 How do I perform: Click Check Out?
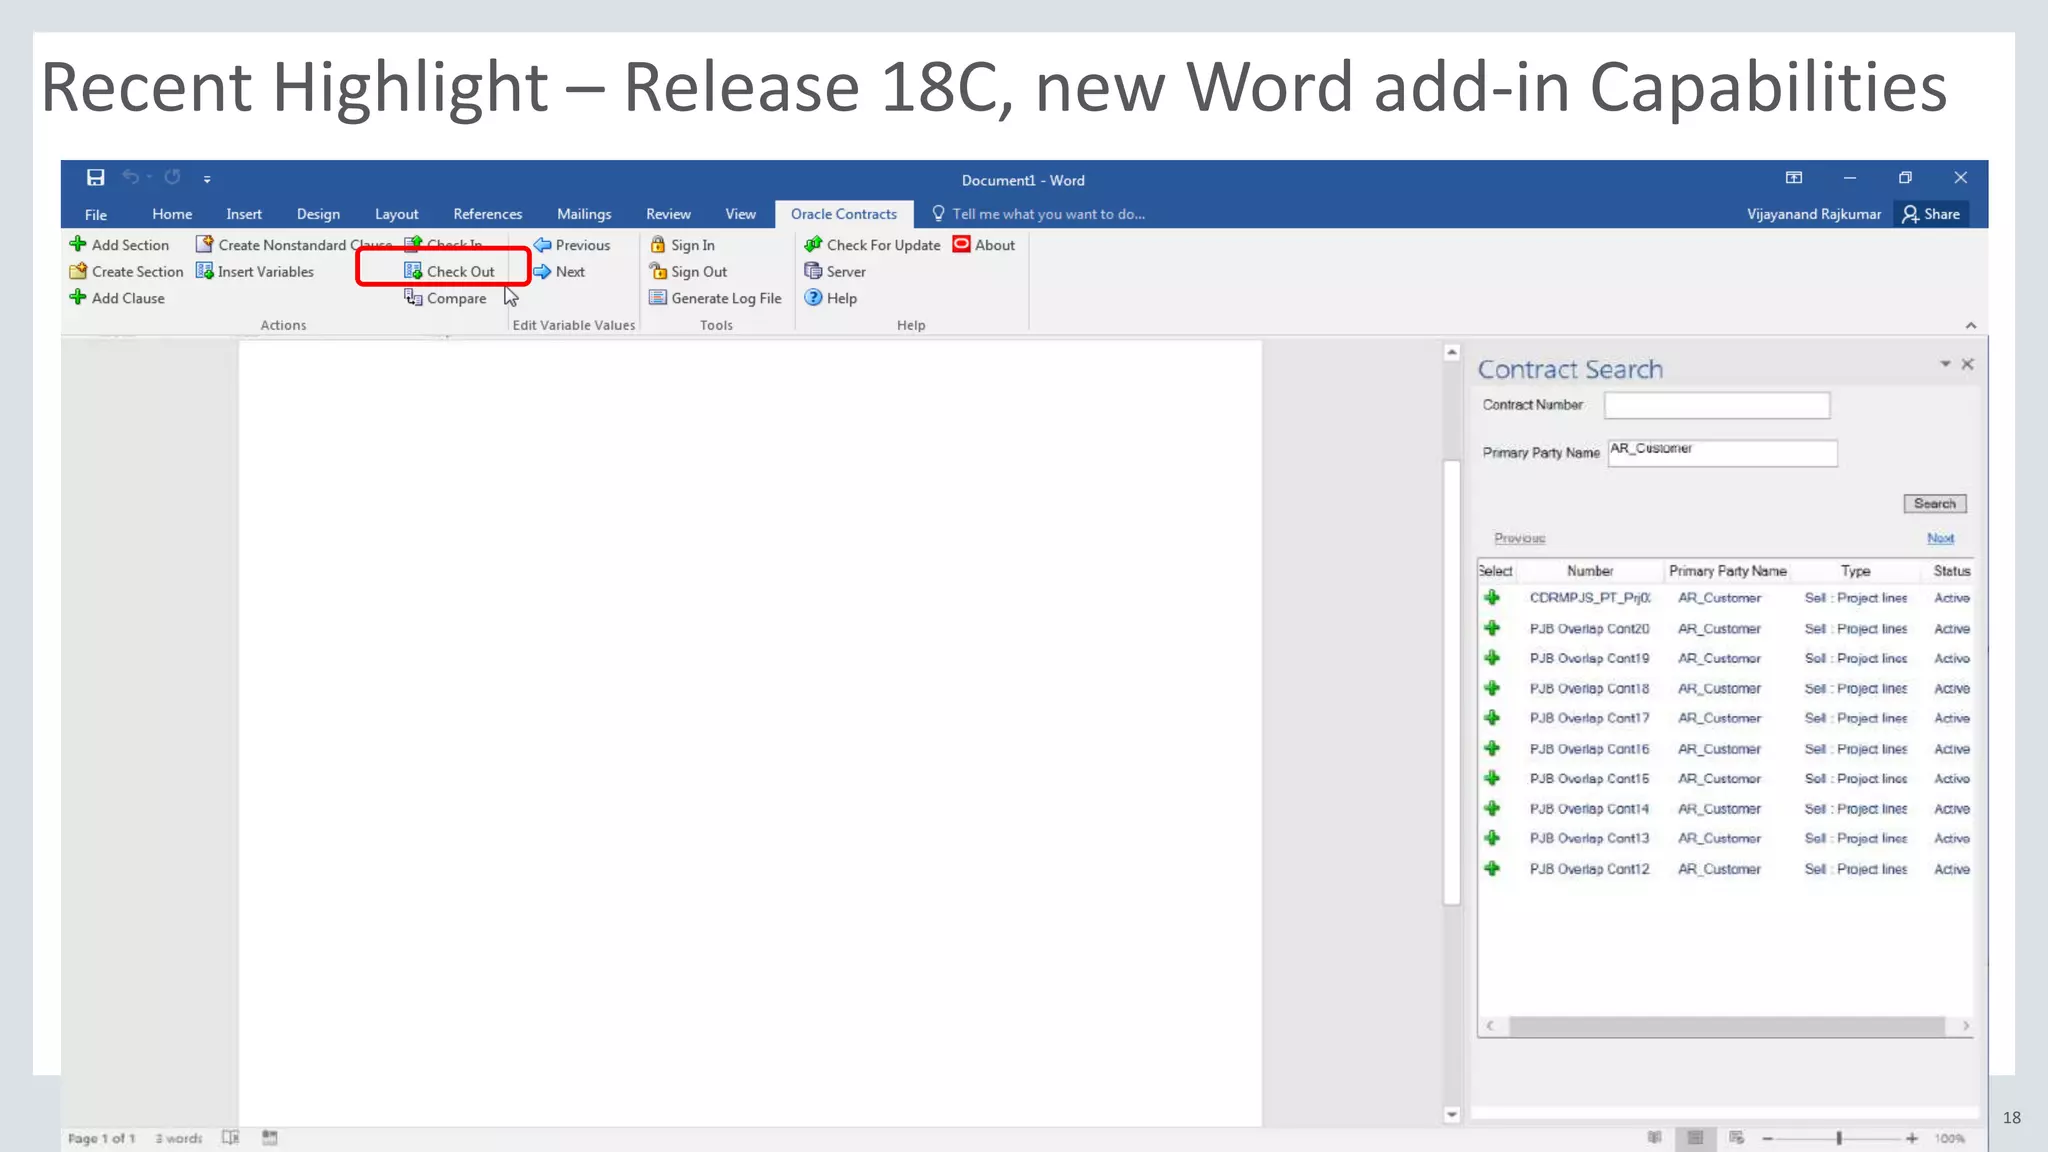click(x=449, y=272)
